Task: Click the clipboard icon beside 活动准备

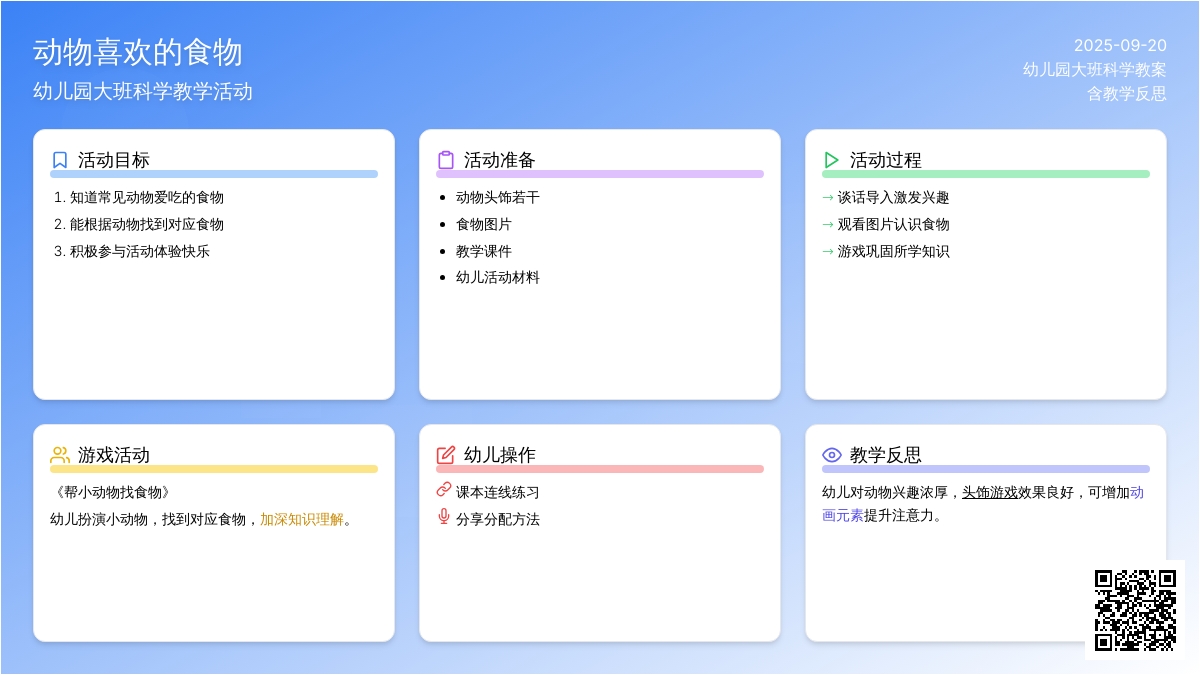Action: [x=446, y=160]
